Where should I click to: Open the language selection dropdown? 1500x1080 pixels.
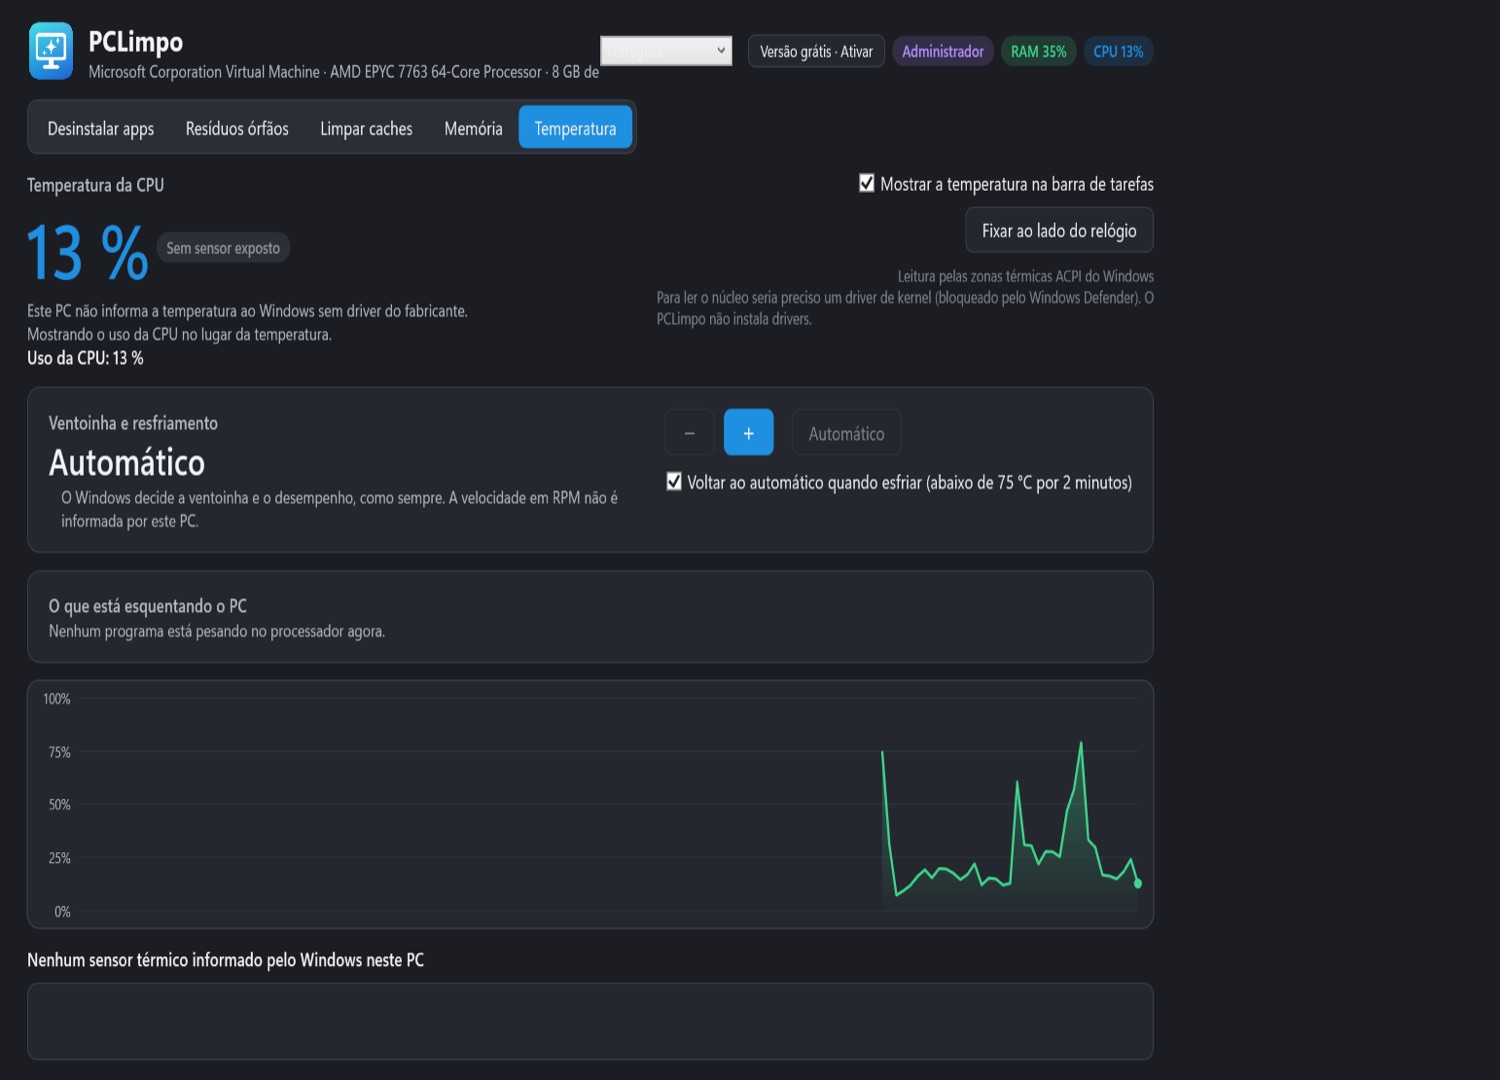pyautogui.click(x=666, y=51)
